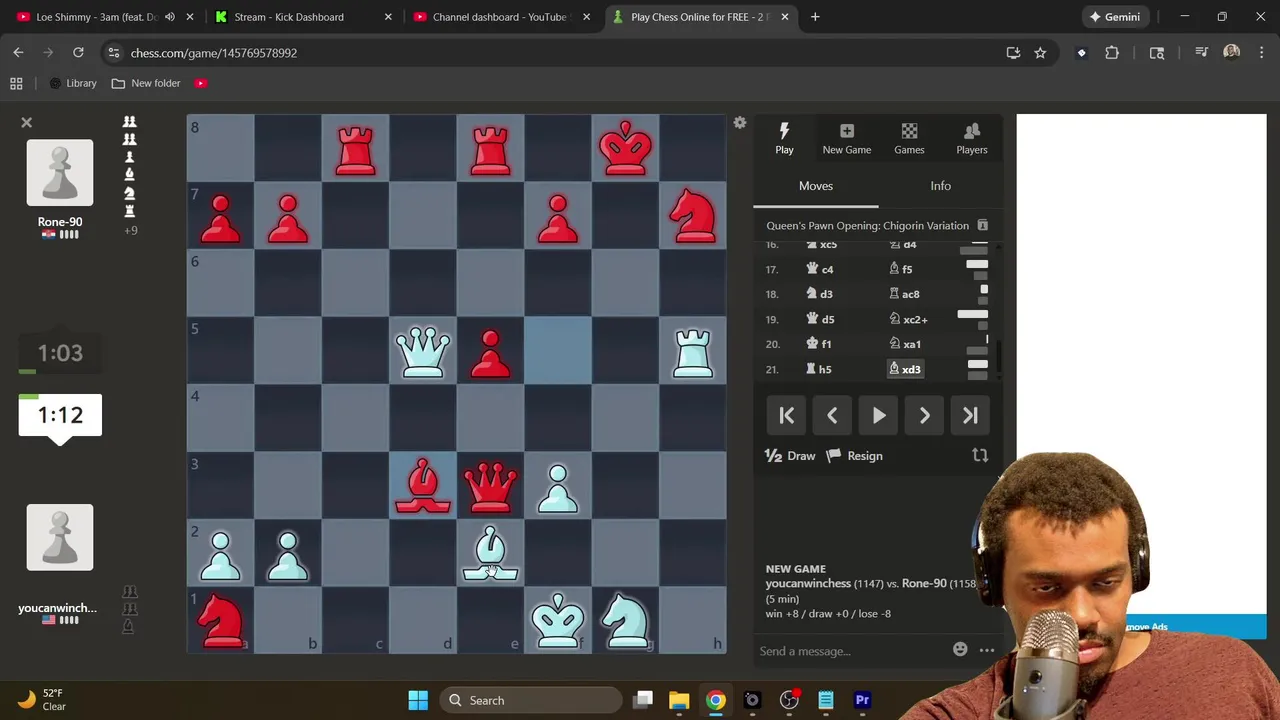Bookmark this page with the star icon
The width and height of the screenshot is (1280, 720).
(1040, 53)
